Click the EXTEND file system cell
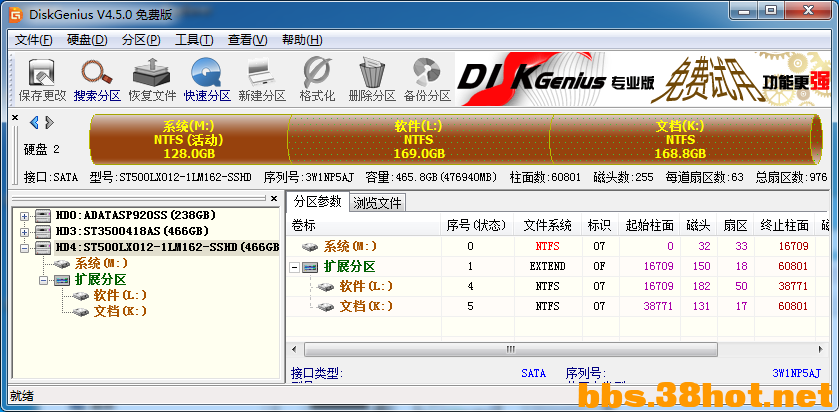 (x=547, y=266)
